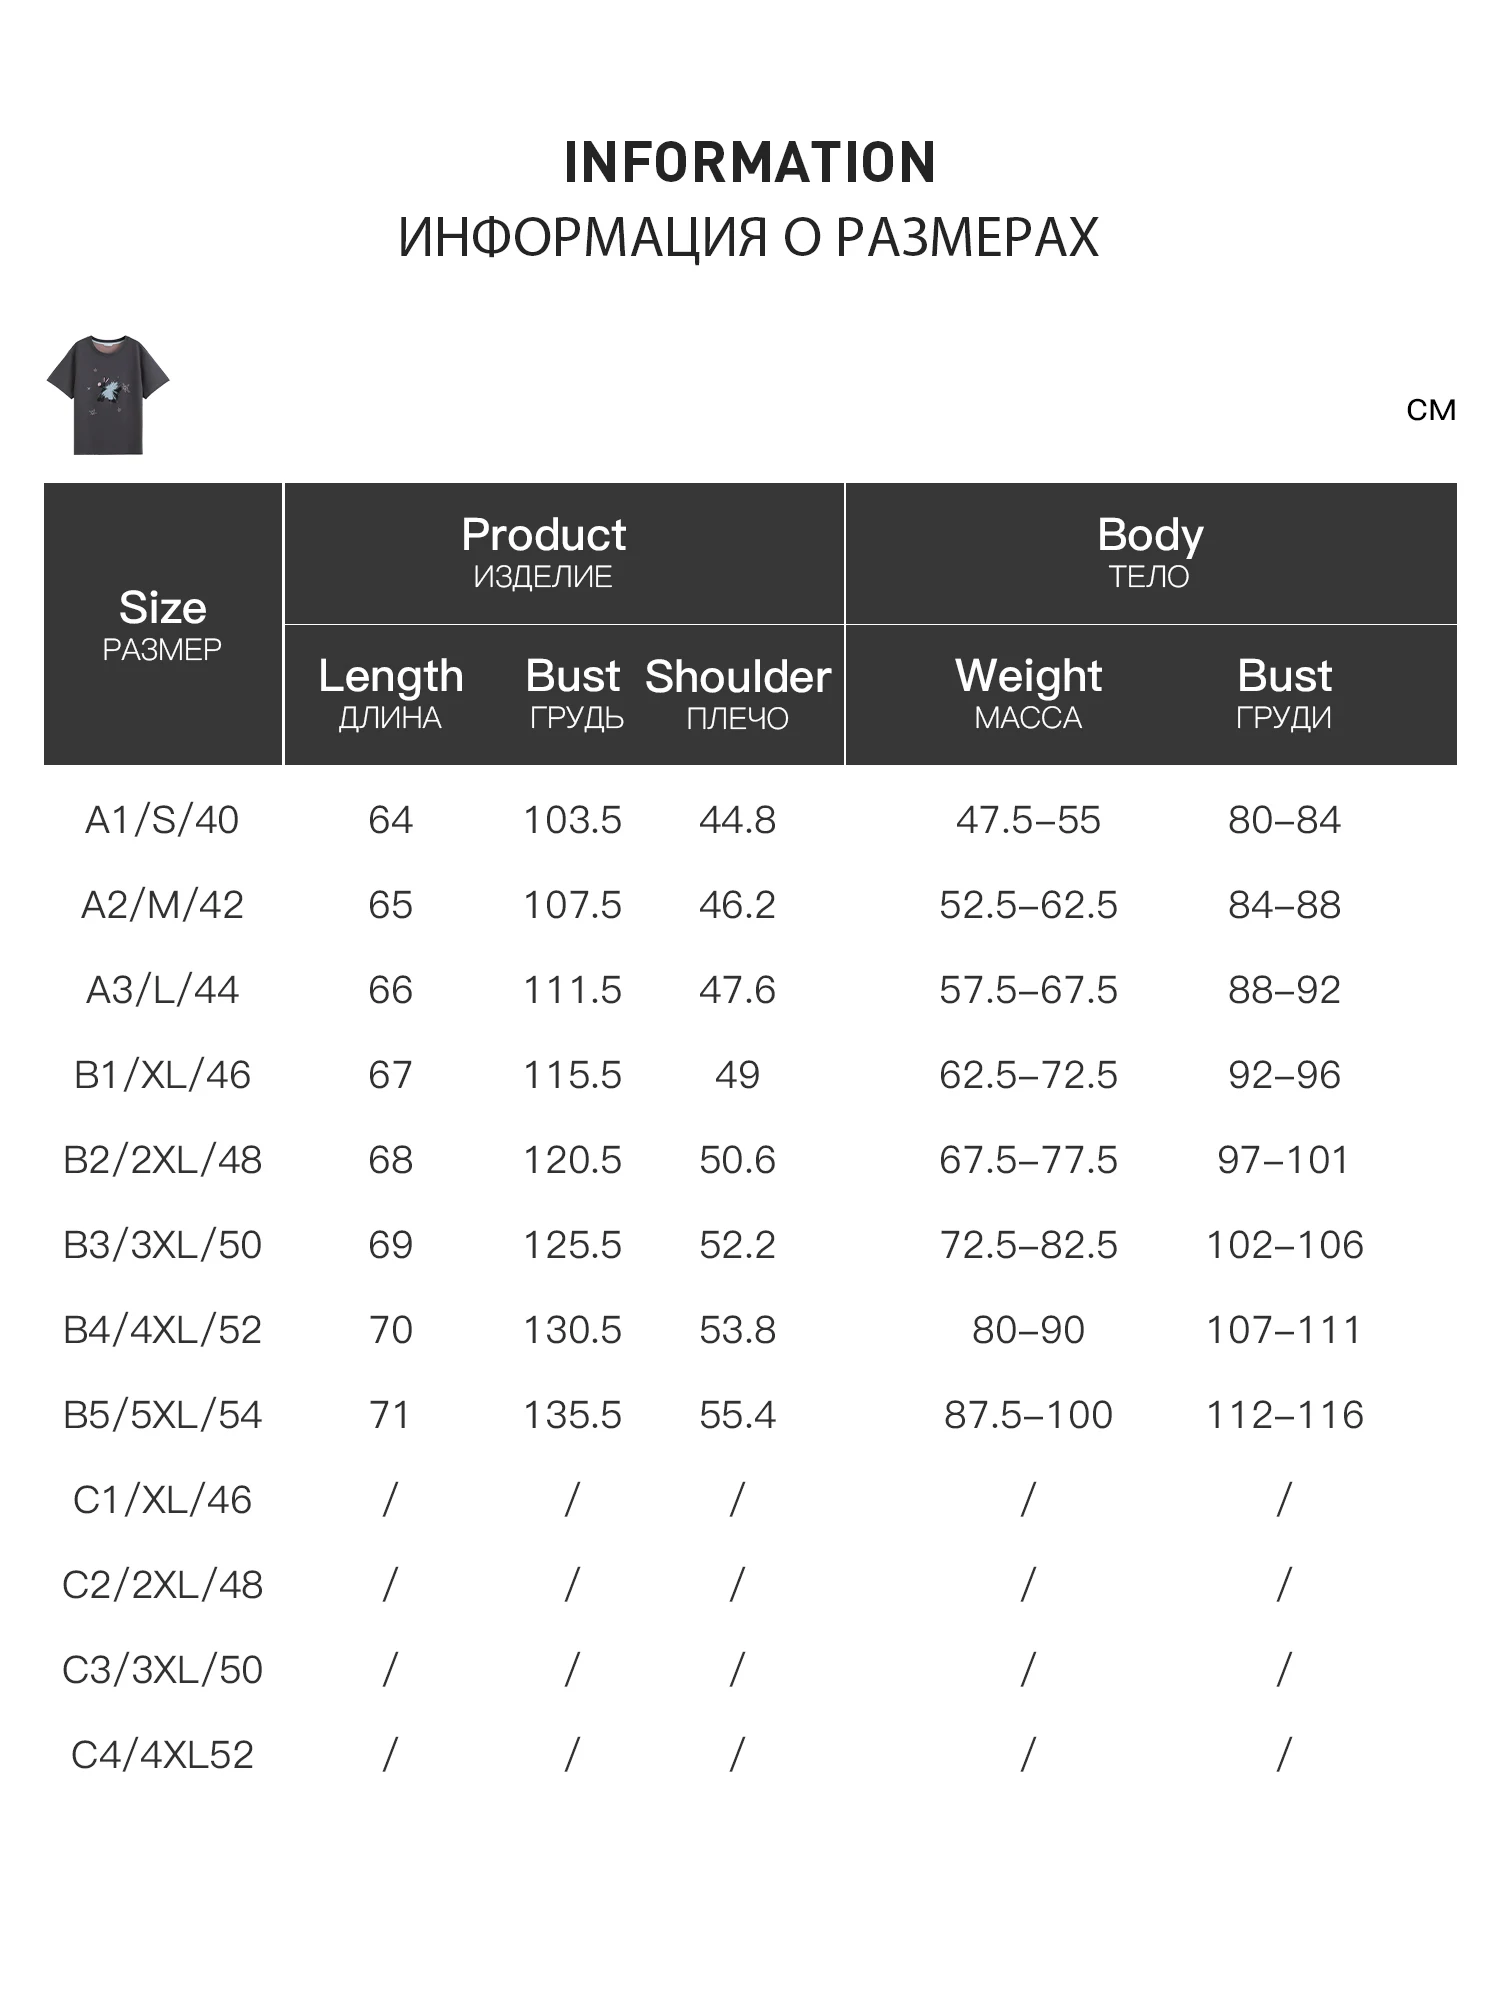The height and width of the screenshot is (2000, 1500).
Task: Click the A1/S/40 size row label
Action: 162,820
